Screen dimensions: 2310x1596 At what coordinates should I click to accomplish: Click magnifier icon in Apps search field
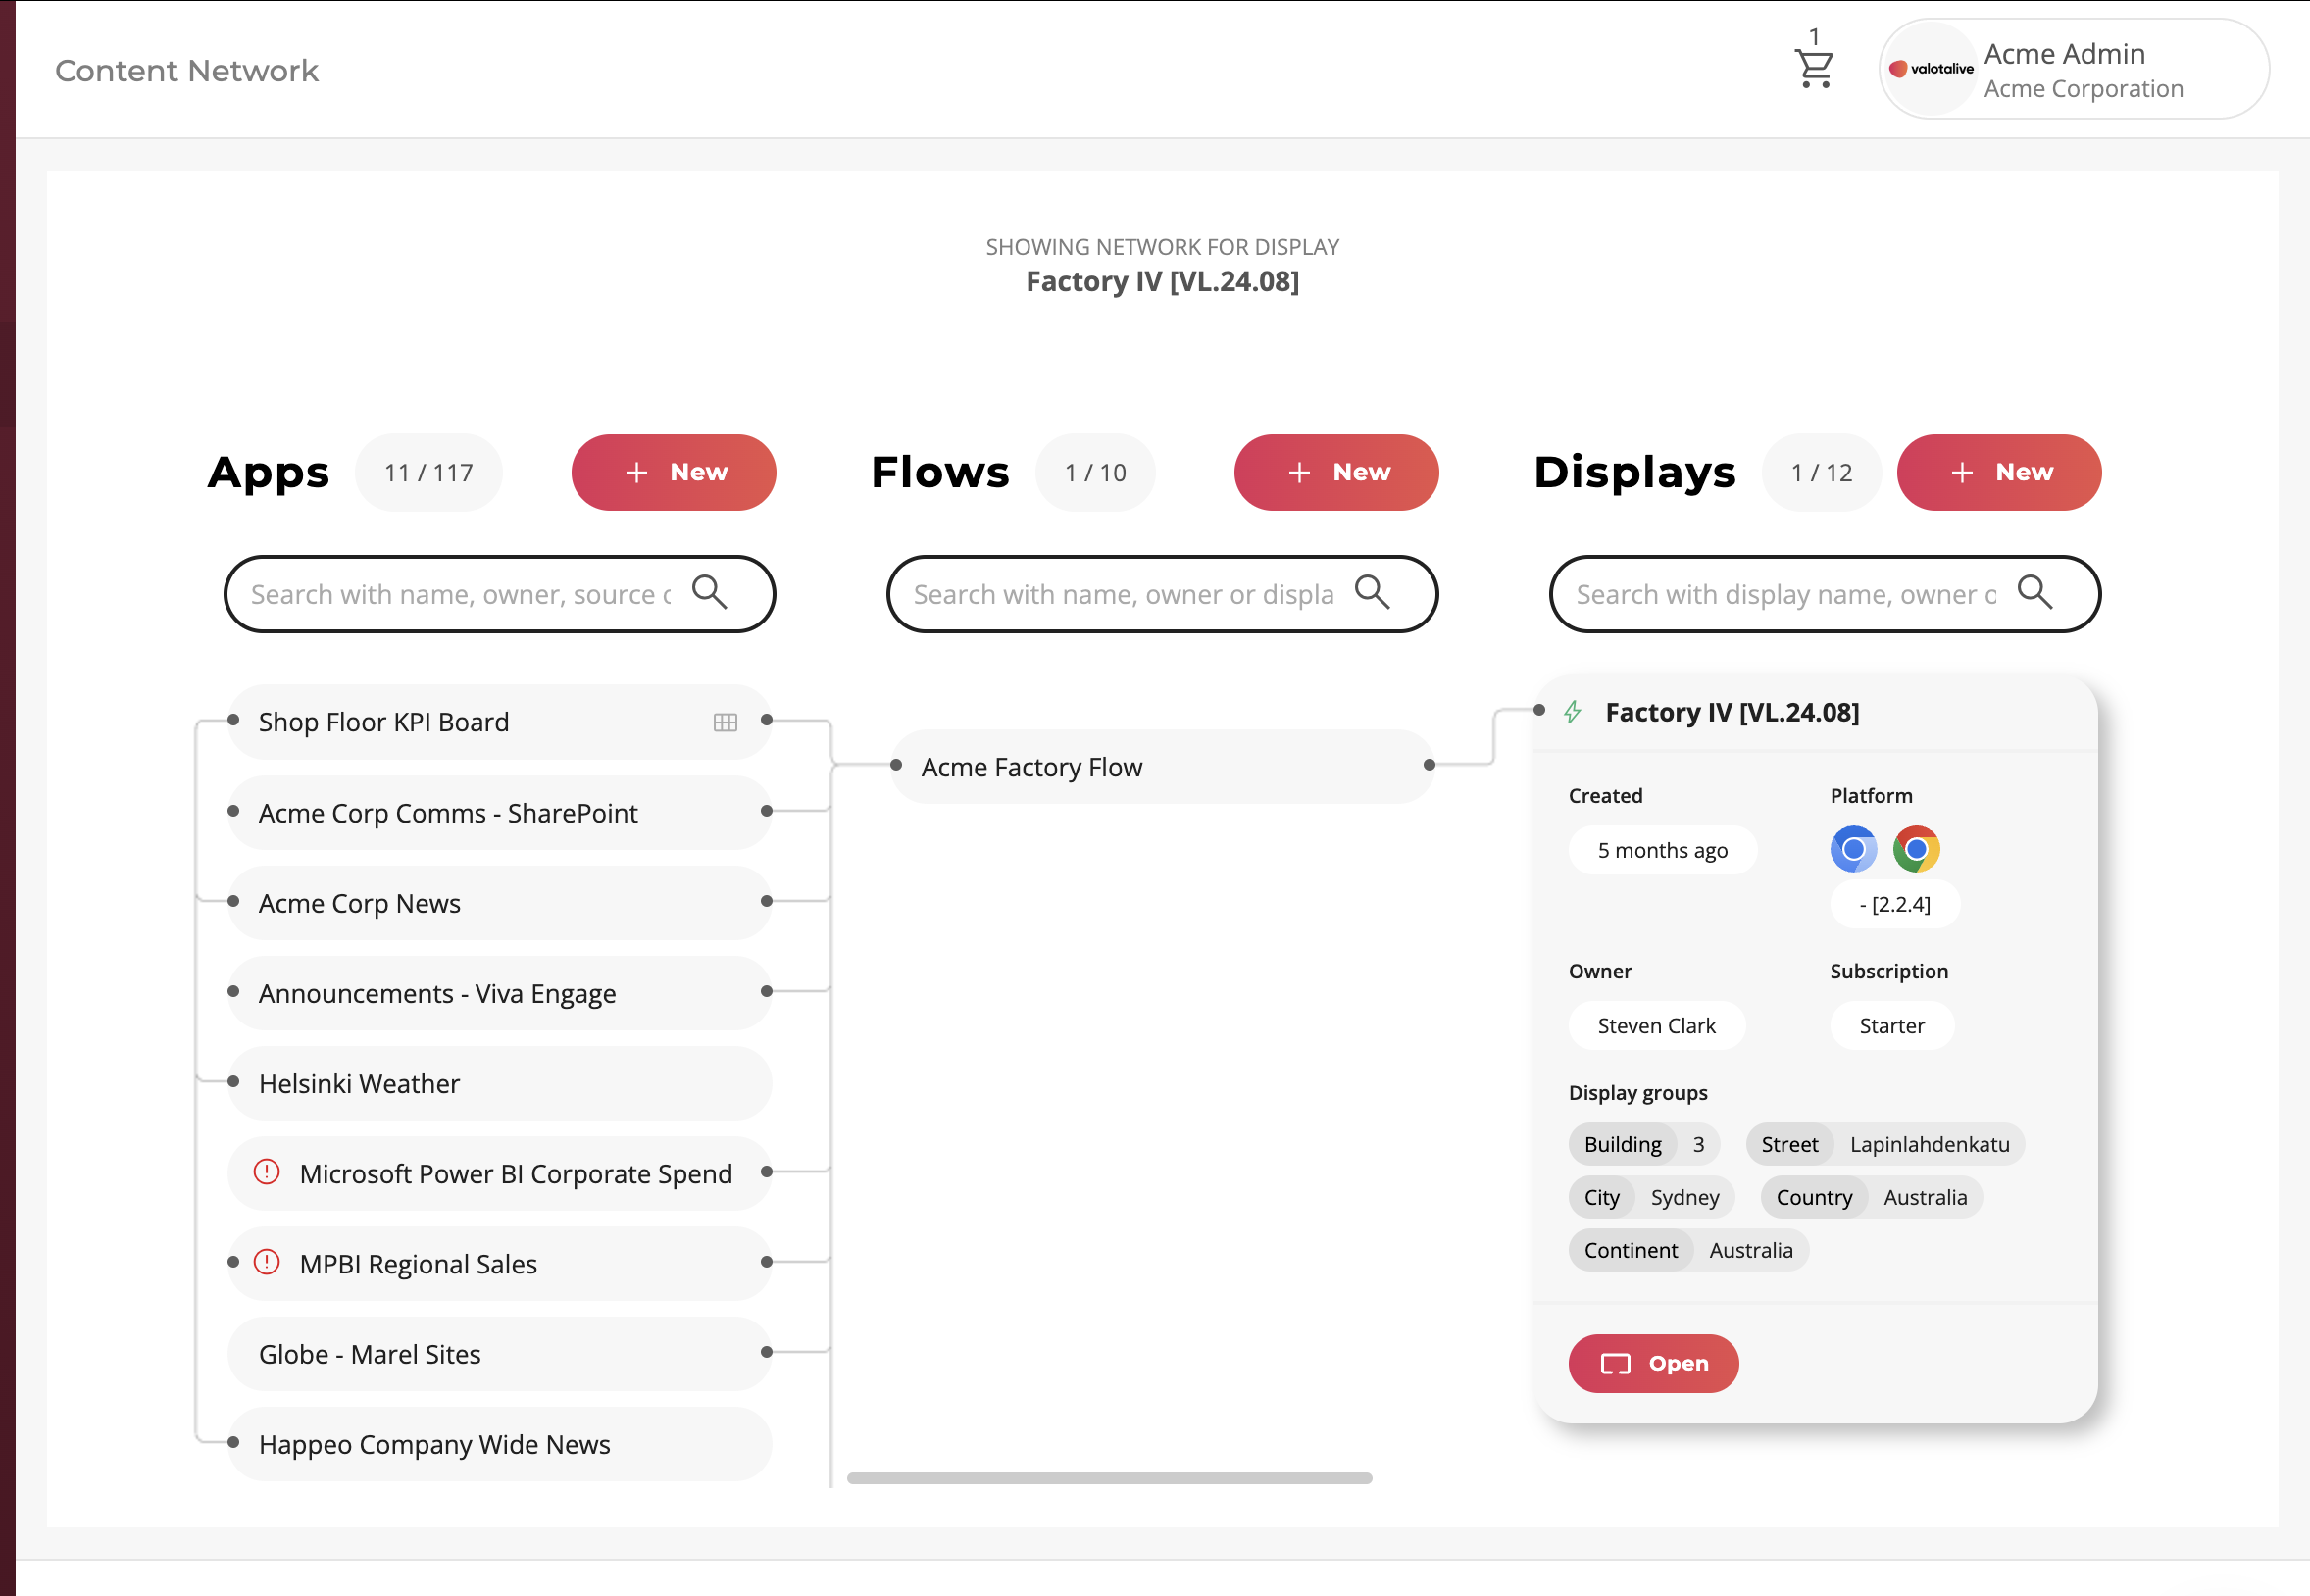710,592
